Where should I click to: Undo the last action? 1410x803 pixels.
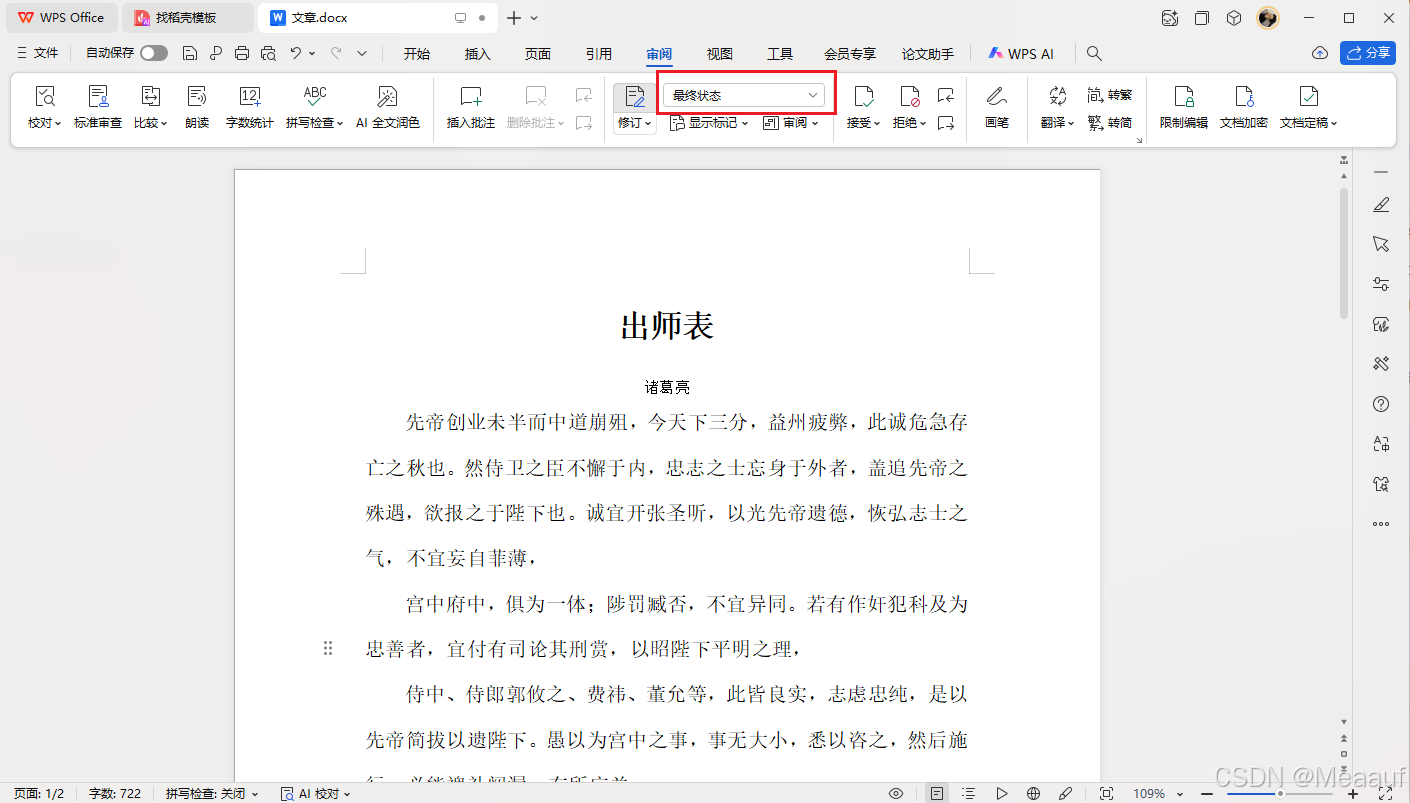(x=296, y=53)
